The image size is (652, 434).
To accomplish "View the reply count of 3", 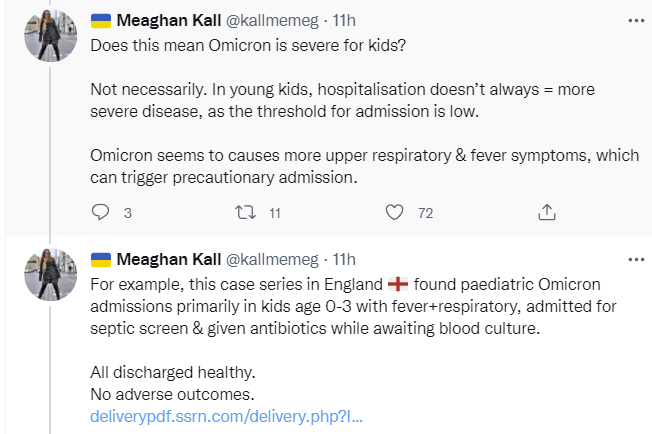I will (128, 213).
